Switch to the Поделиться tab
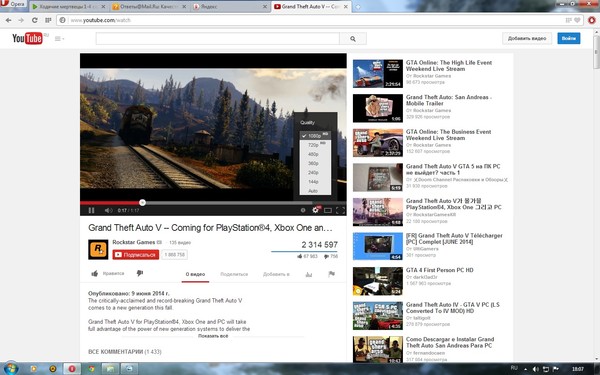Image resolution: width=600 pixels, height=375 pixels. tap(234, 274)
